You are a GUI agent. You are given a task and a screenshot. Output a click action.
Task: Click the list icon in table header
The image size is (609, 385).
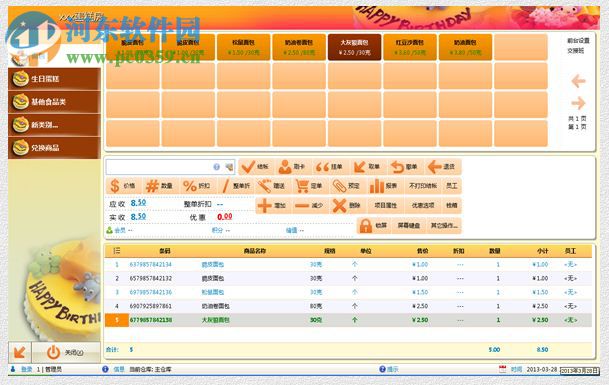click(117, 251)
